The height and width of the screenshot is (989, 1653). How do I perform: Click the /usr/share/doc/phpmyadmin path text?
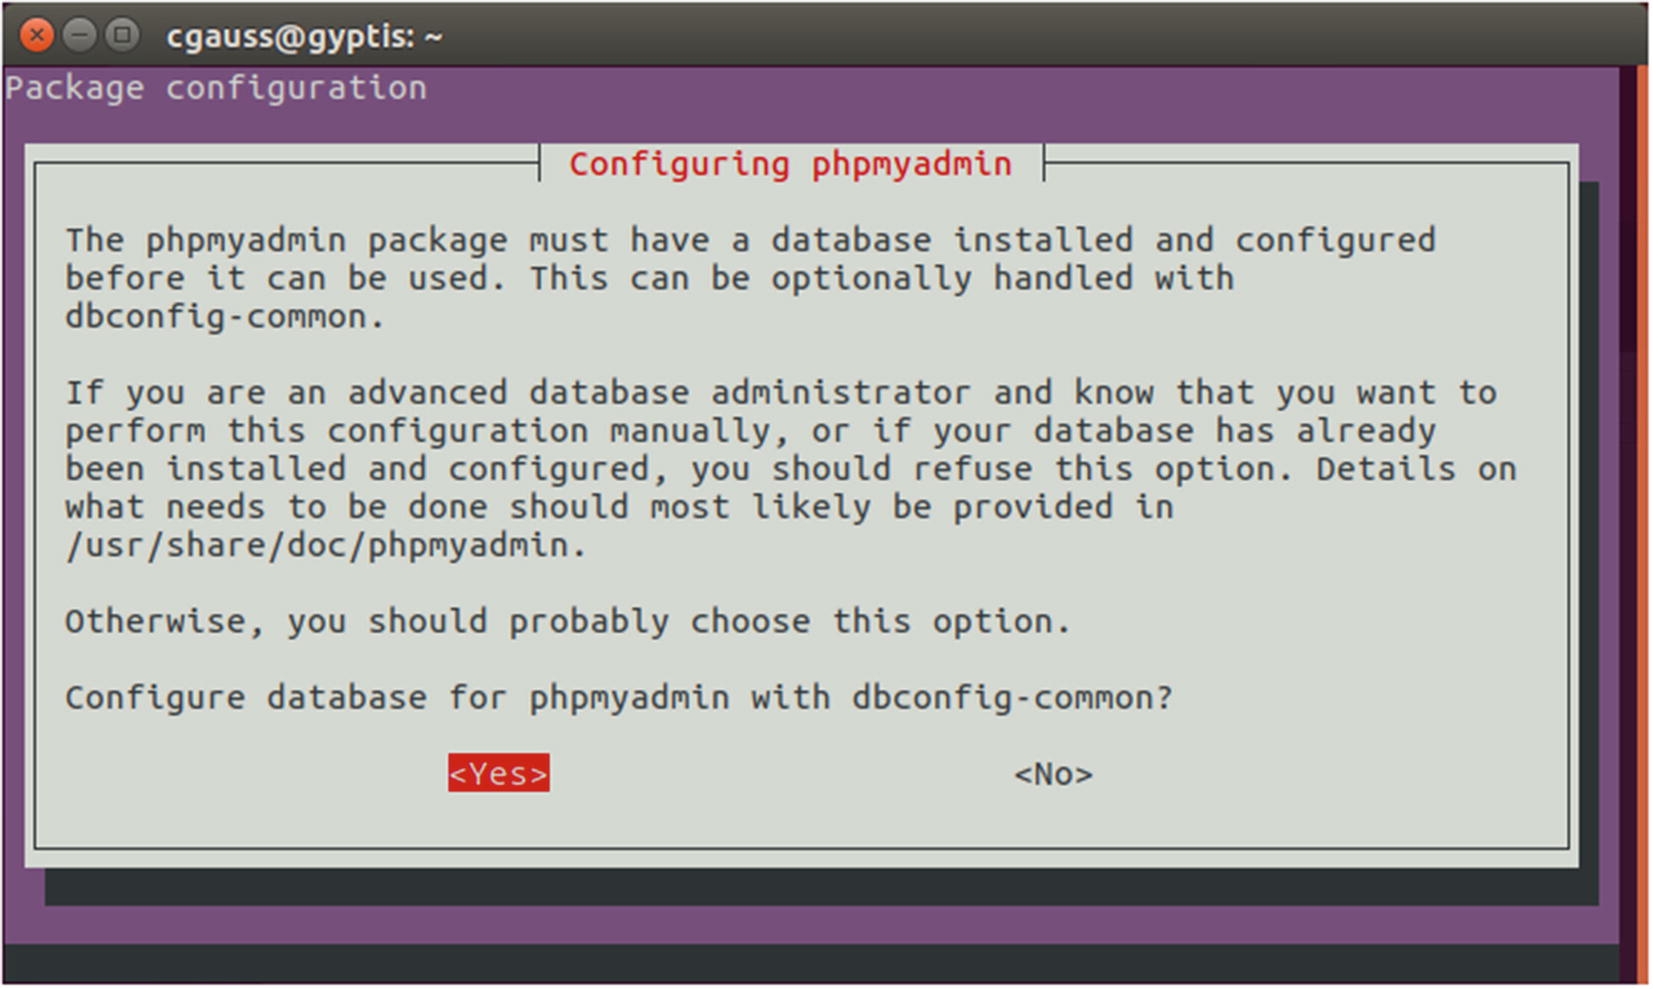tap(326, 545)
